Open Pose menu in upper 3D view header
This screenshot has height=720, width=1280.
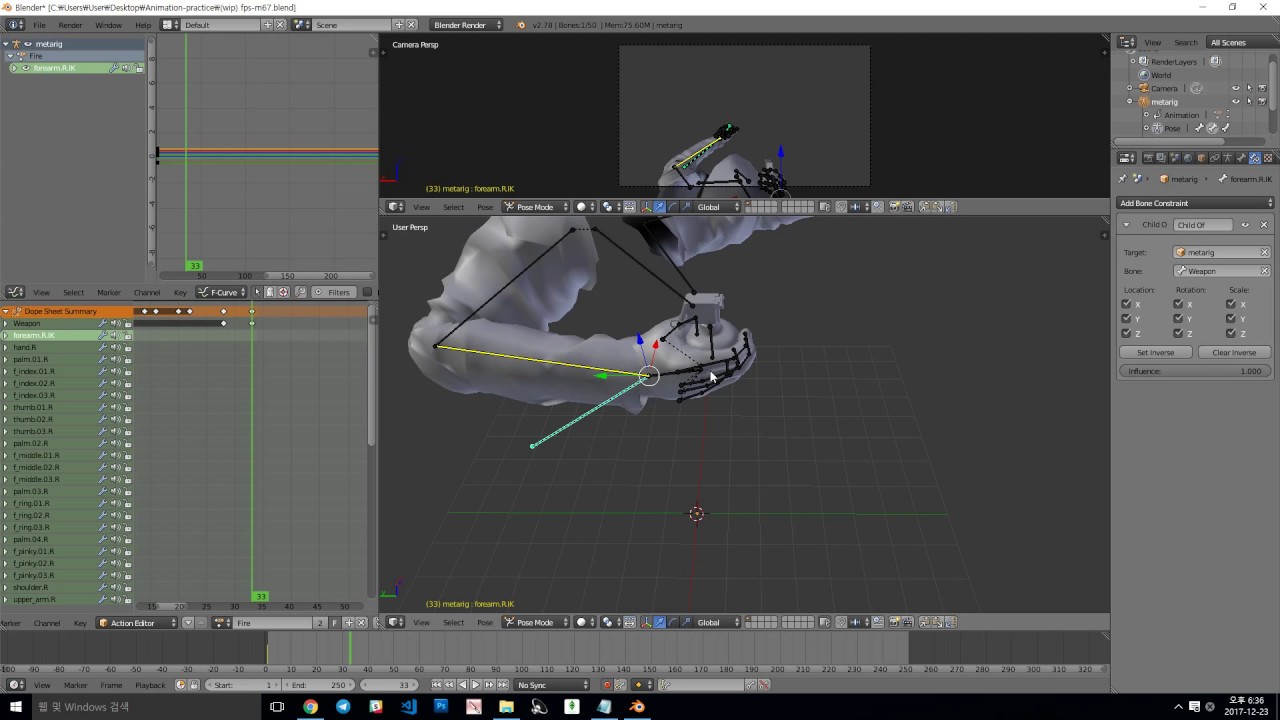(x=485, y=207)
